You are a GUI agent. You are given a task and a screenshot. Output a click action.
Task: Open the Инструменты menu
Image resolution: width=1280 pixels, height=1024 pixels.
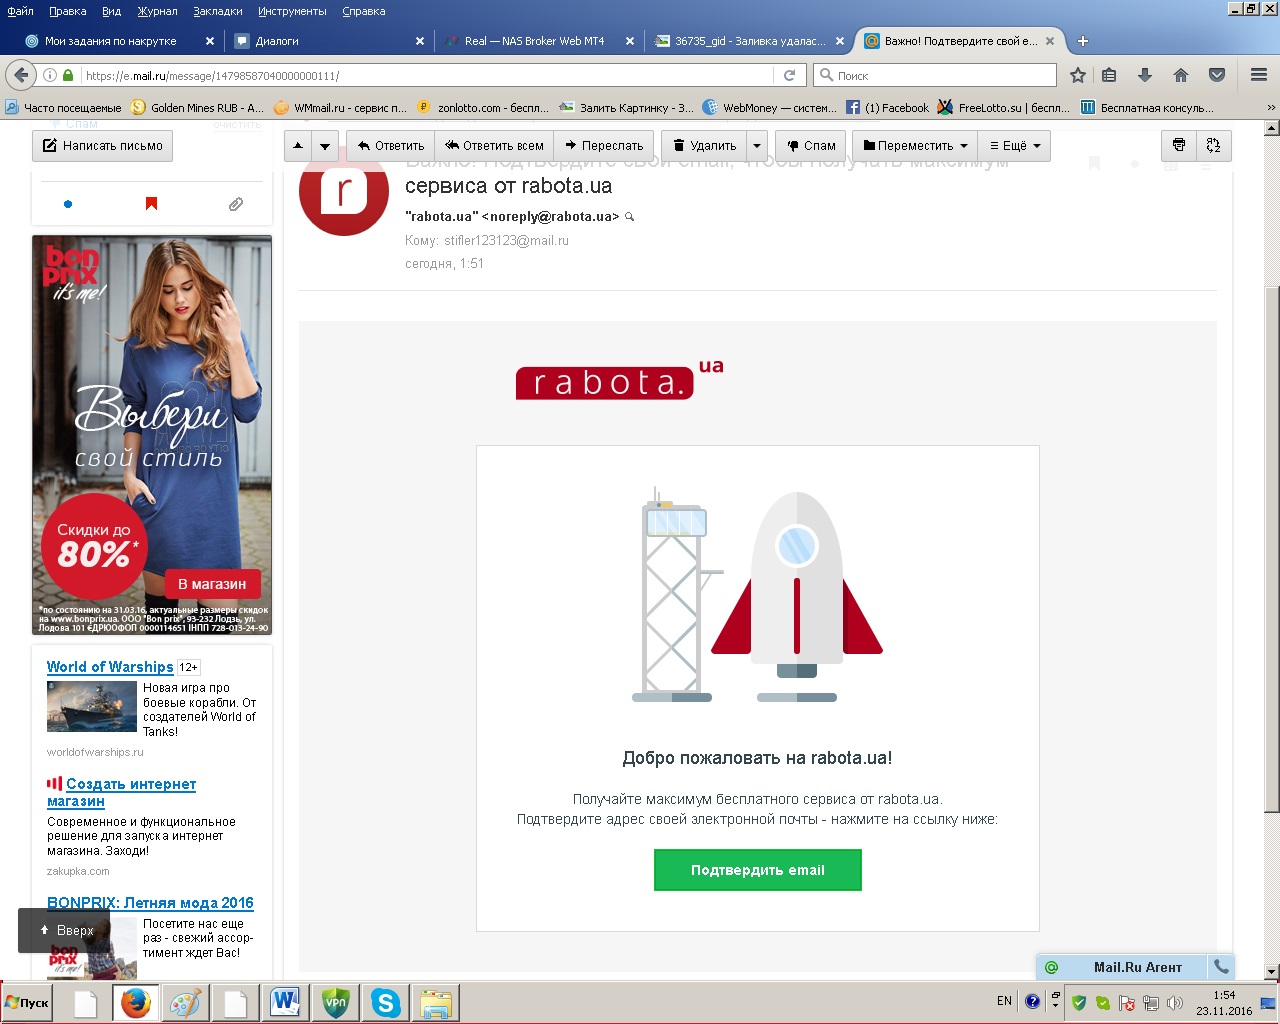pos(292,11)
